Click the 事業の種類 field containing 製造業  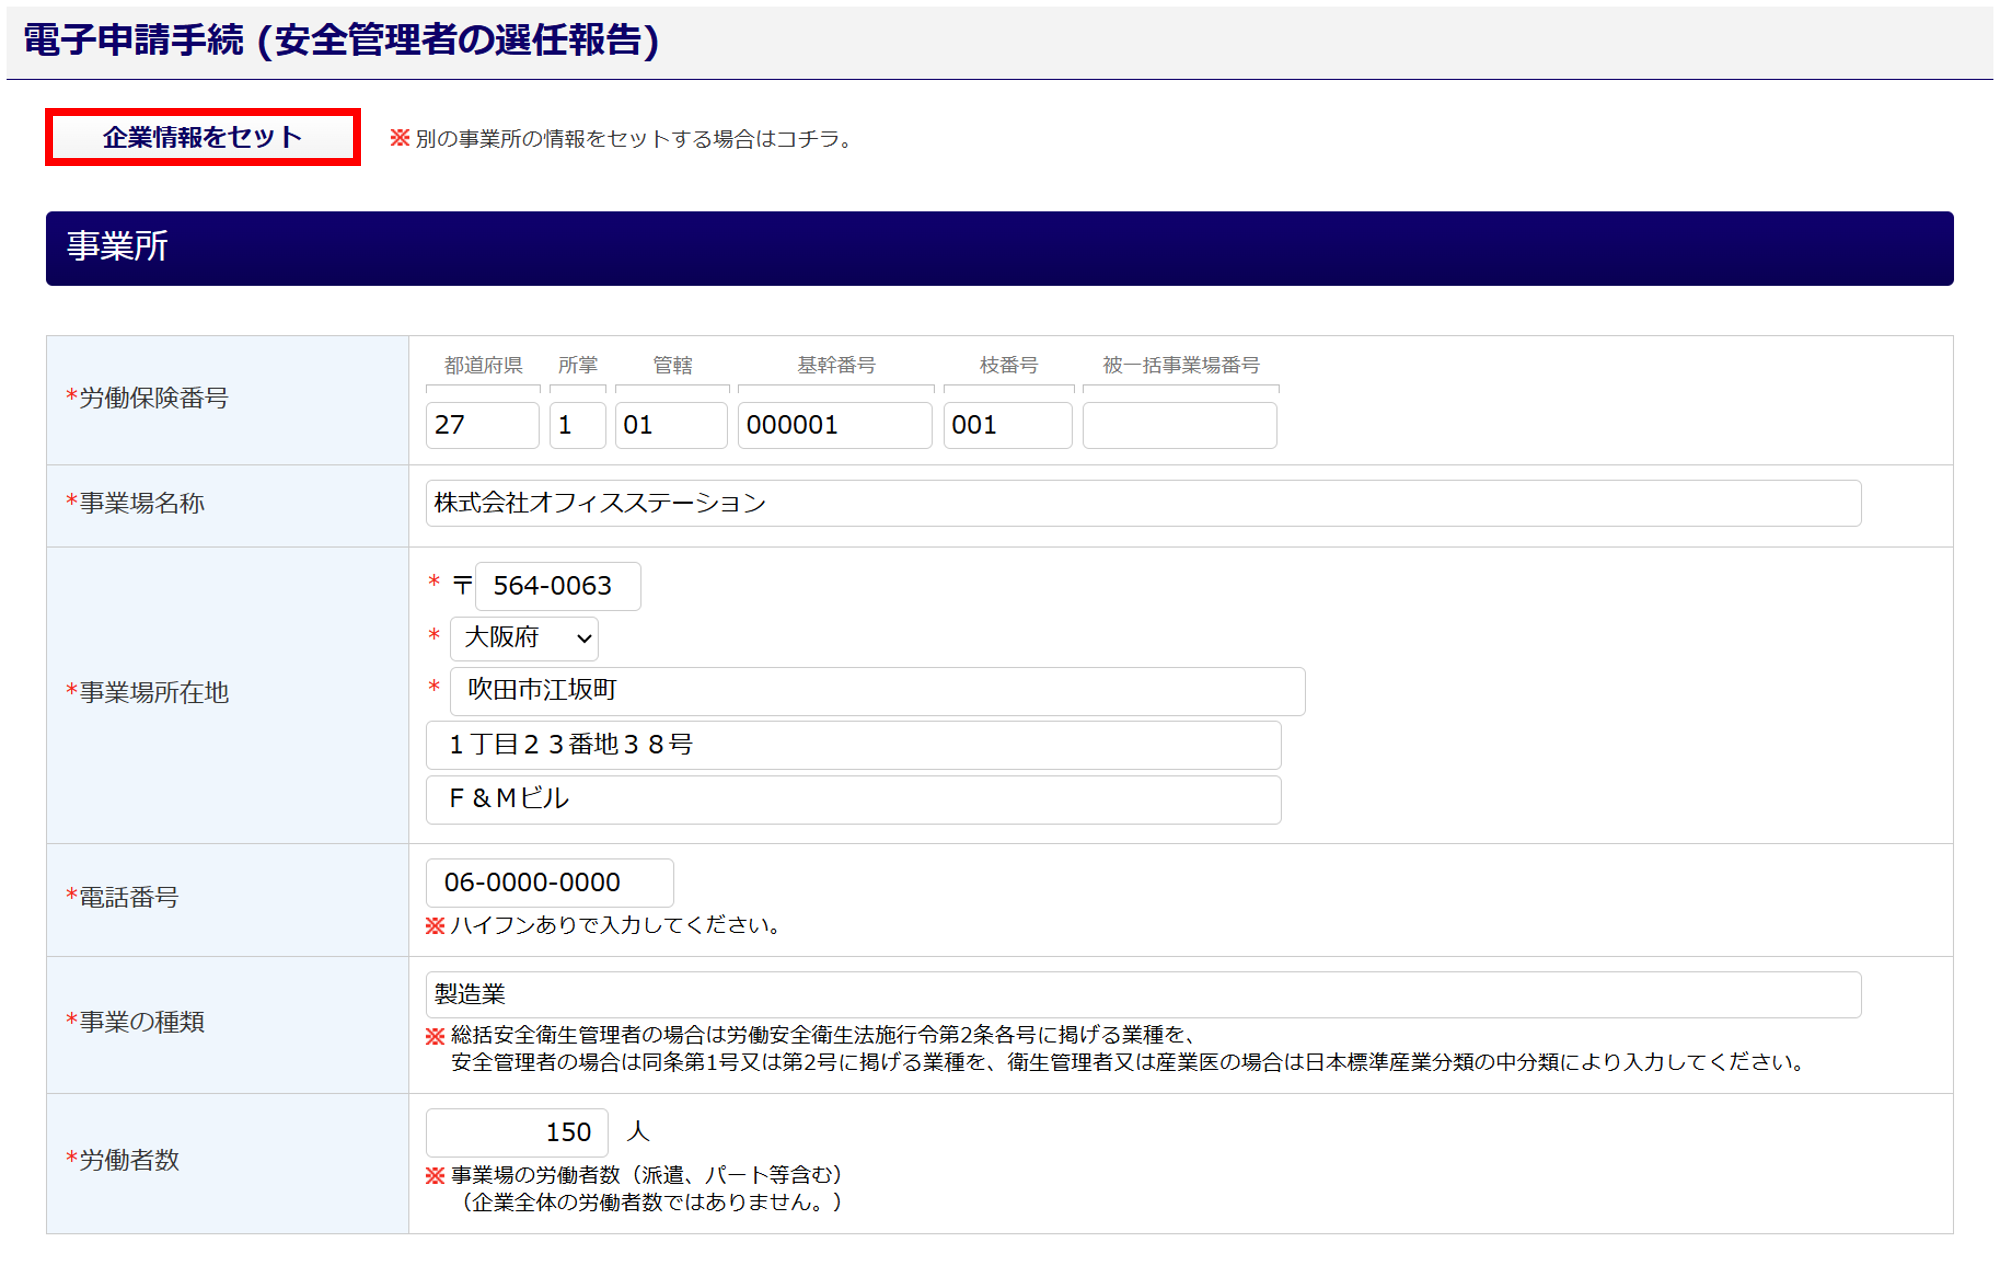[1142, 994]
